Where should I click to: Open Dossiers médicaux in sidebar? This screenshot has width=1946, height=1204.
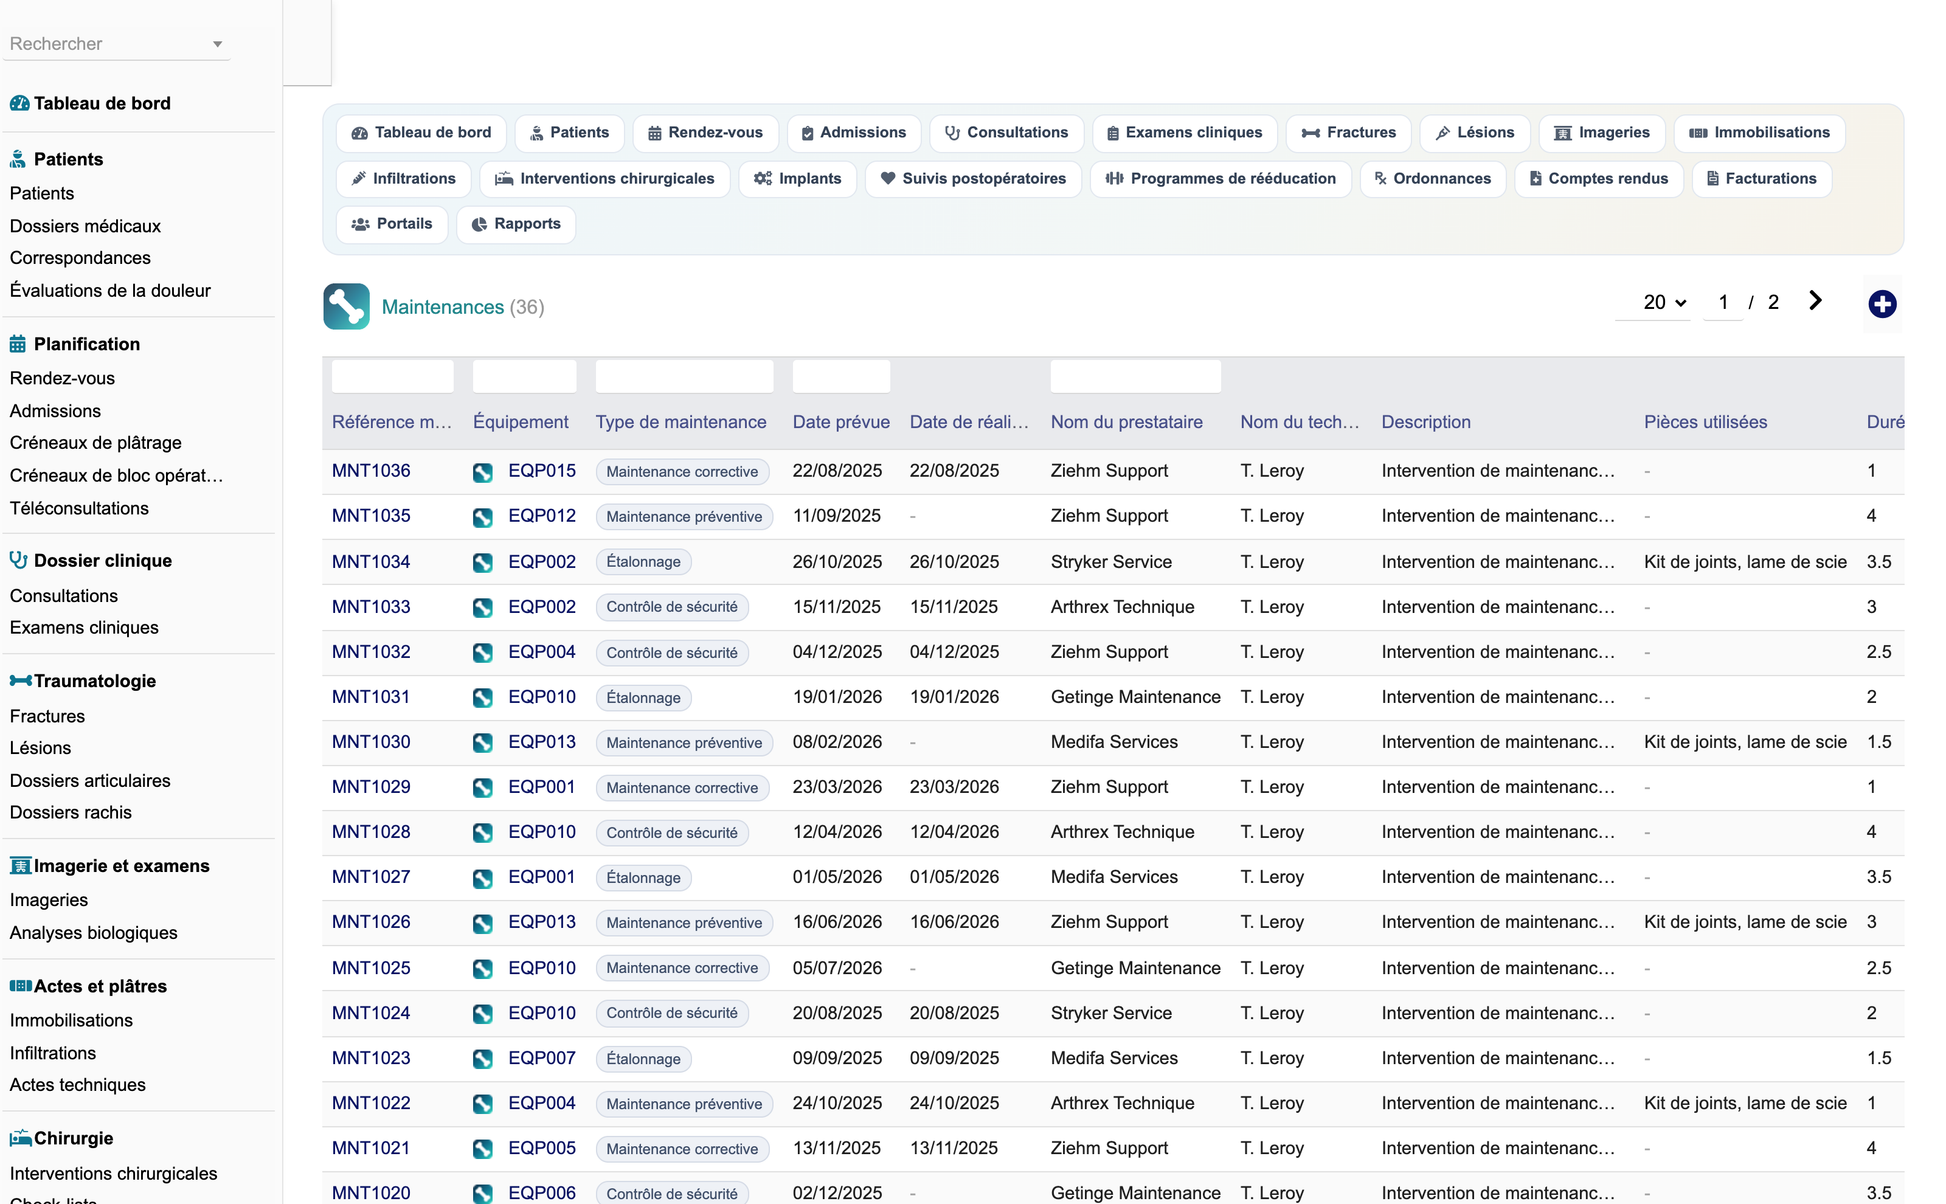(x=85, y=226)
